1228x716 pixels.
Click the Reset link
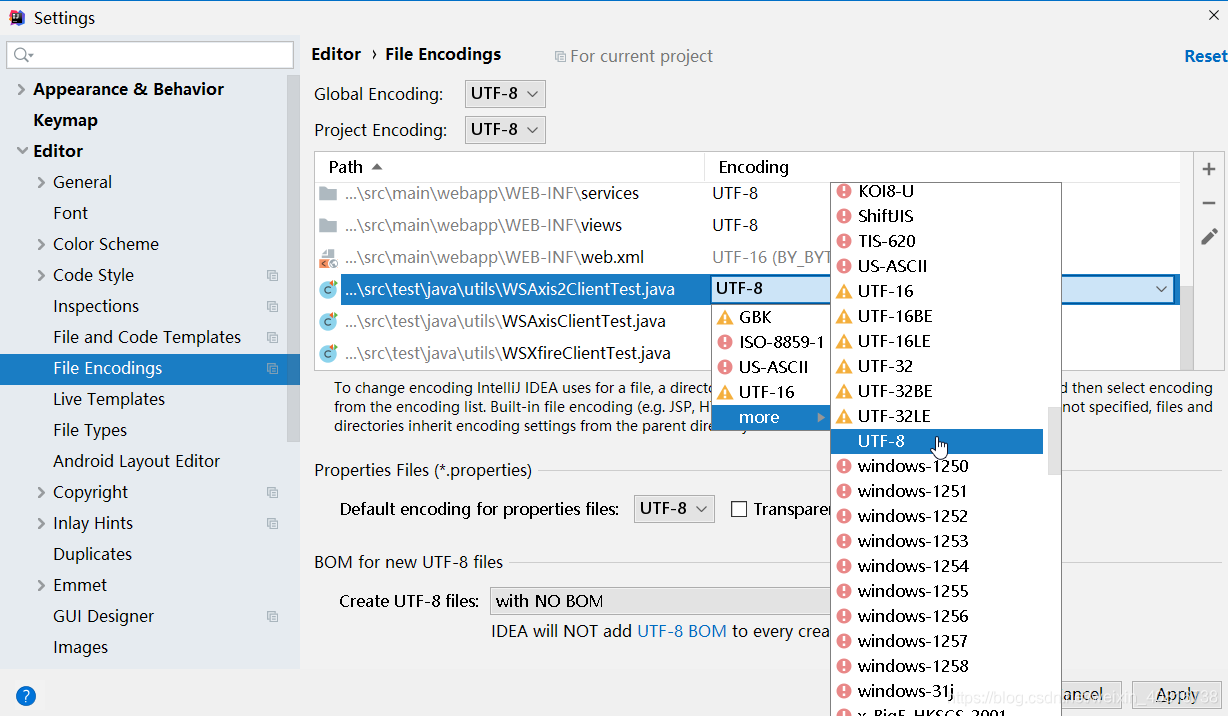1205,56
